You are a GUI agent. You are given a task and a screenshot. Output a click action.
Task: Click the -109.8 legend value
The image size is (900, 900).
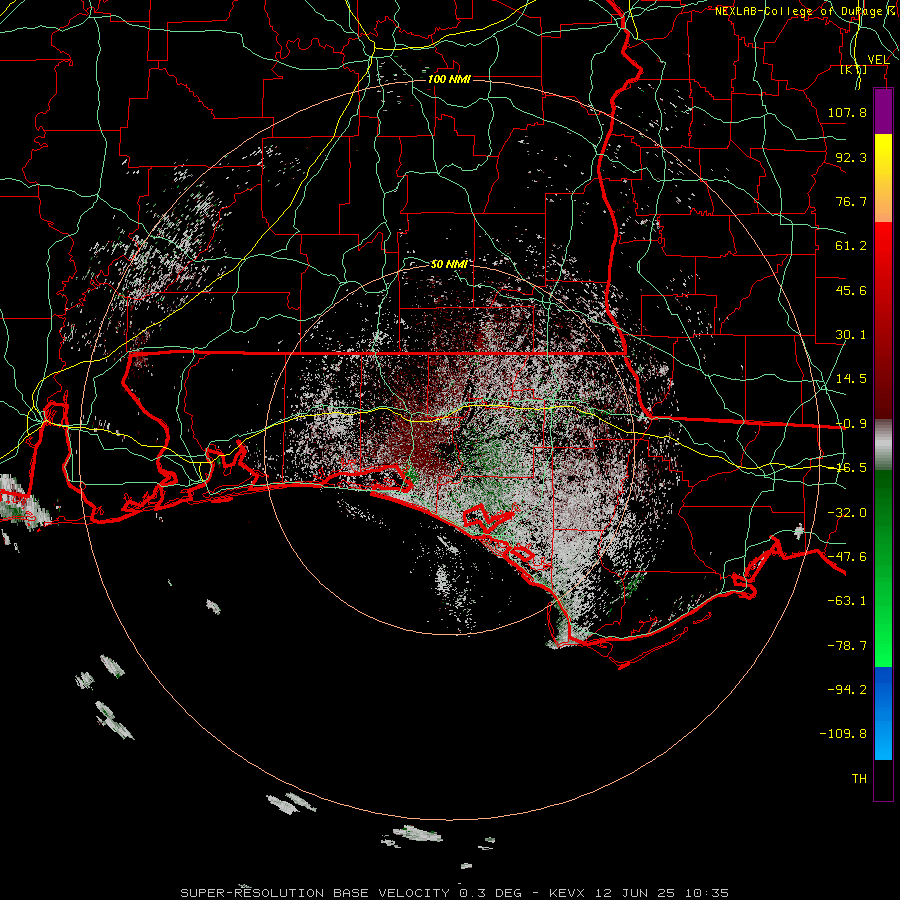click(x=843, y=734)
